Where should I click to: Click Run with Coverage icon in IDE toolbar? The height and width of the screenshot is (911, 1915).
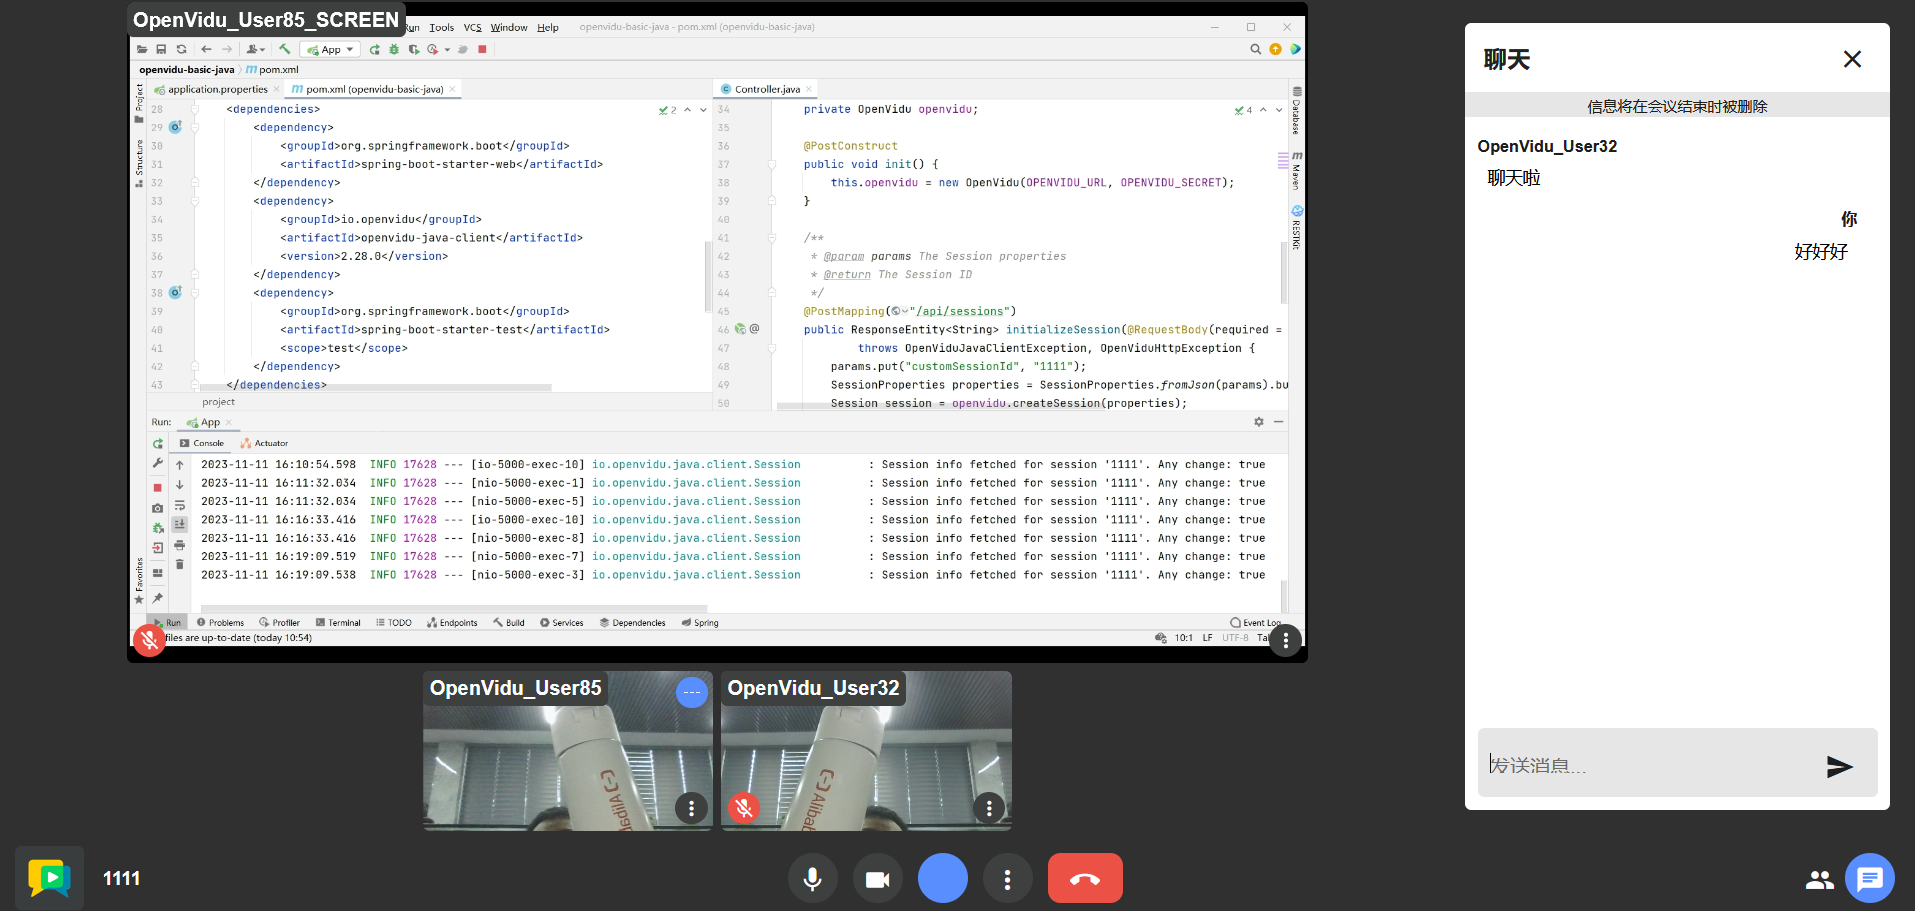click(x=413, y=49)
